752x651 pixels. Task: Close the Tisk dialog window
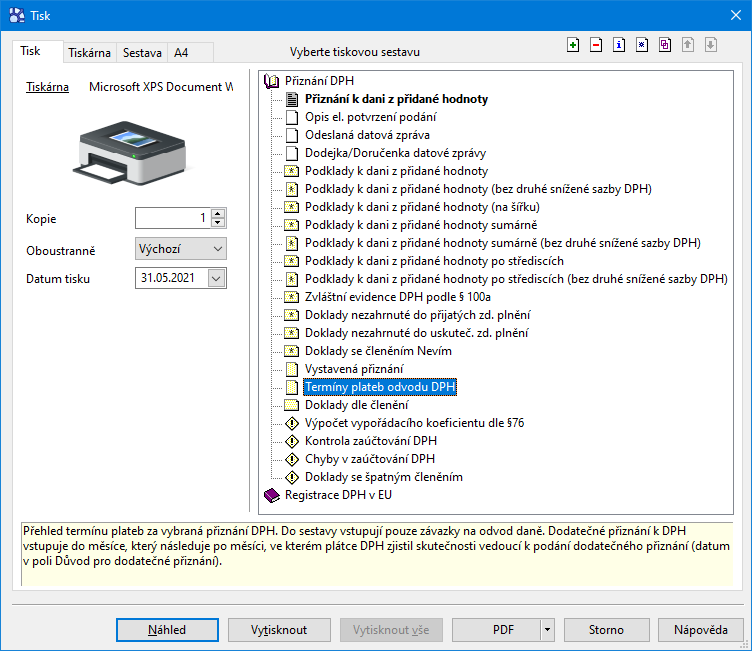point(736,15)
